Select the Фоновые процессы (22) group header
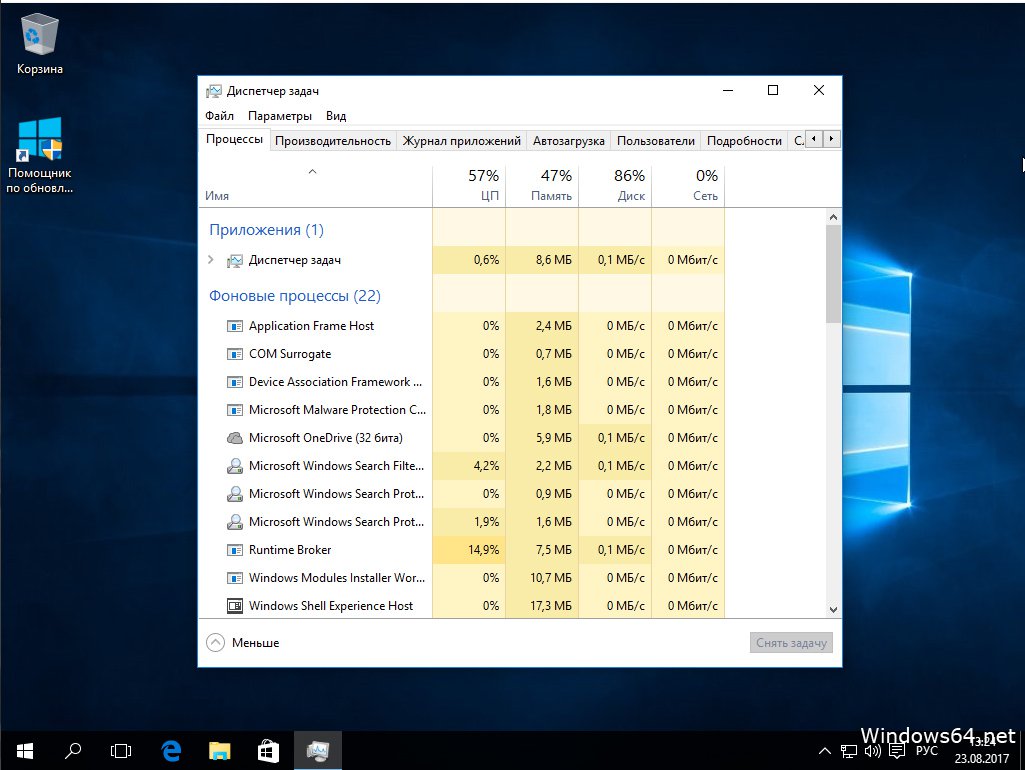1025x770 pixels. click(x=294, y=296)
